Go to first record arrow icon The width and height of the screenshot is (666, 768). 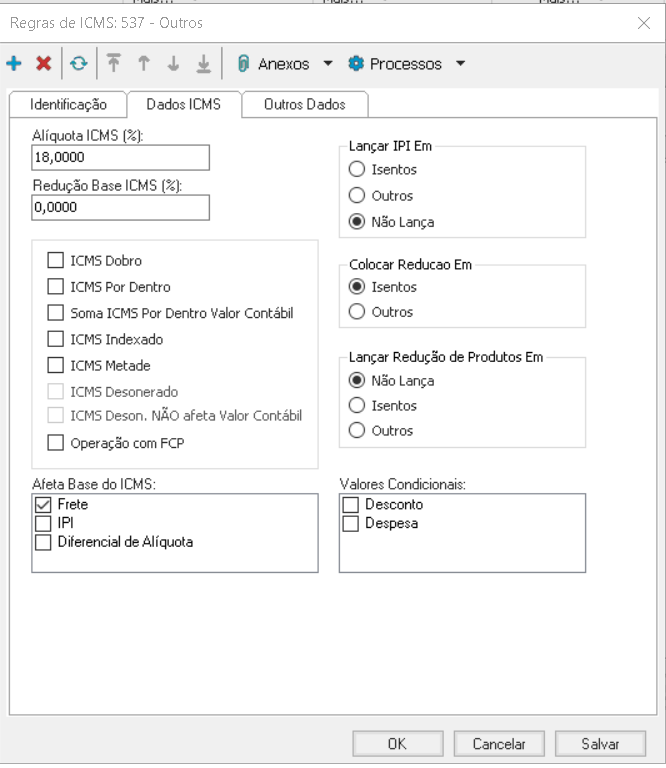[114, 64]
